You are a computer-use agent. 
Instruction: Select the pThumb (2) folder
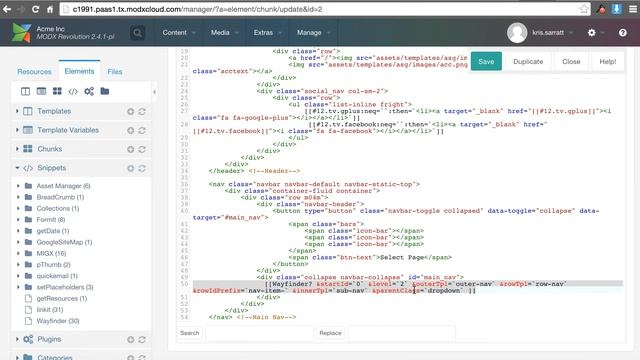tap(53, 264)
